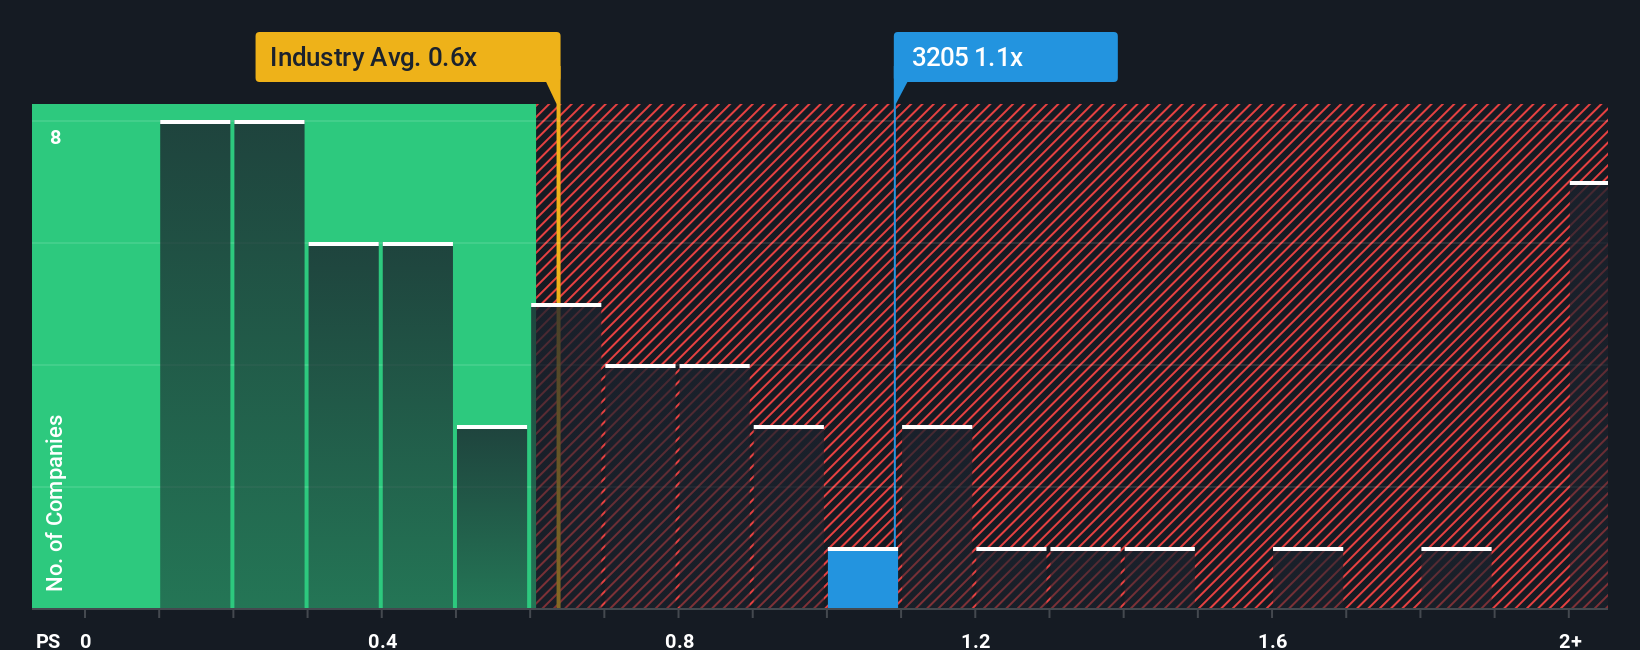Screen dimensions: 1640x650
Task: Select the bar right of the 3205 marker
Action: (937, 517)
